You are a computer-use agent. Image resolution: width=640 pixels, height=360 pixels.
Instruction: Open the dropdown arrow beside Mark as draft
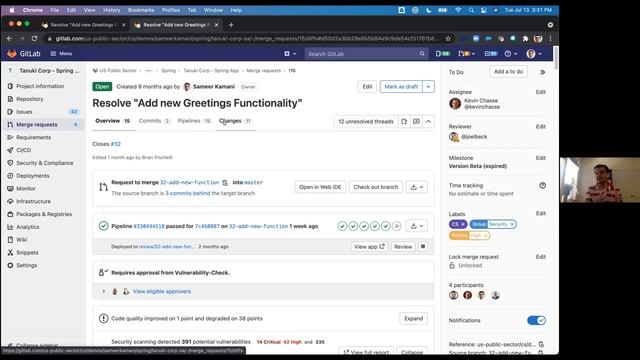coord(428,87)
